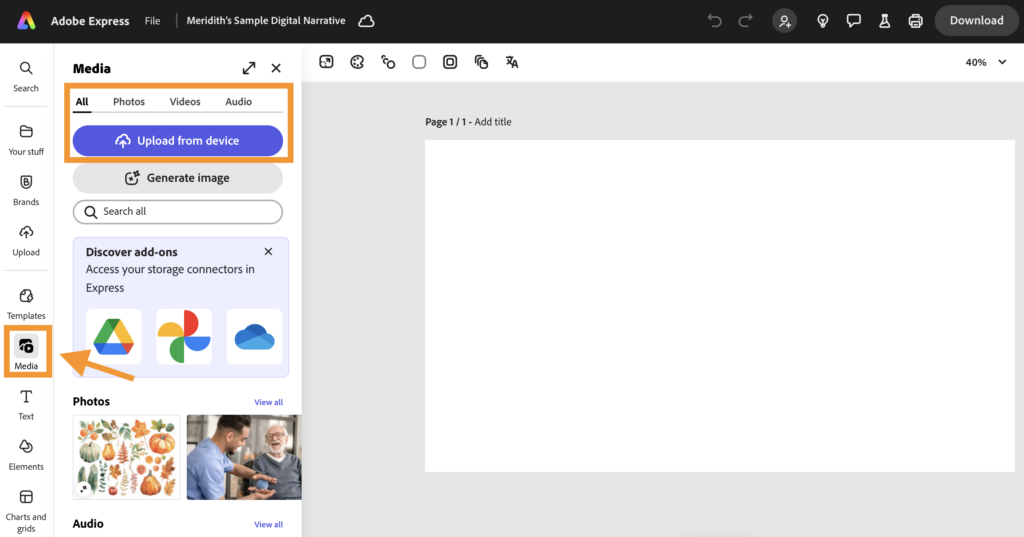Click the Upload from device button
Viewport: 1024px width, 537px height.
point(178,141)
